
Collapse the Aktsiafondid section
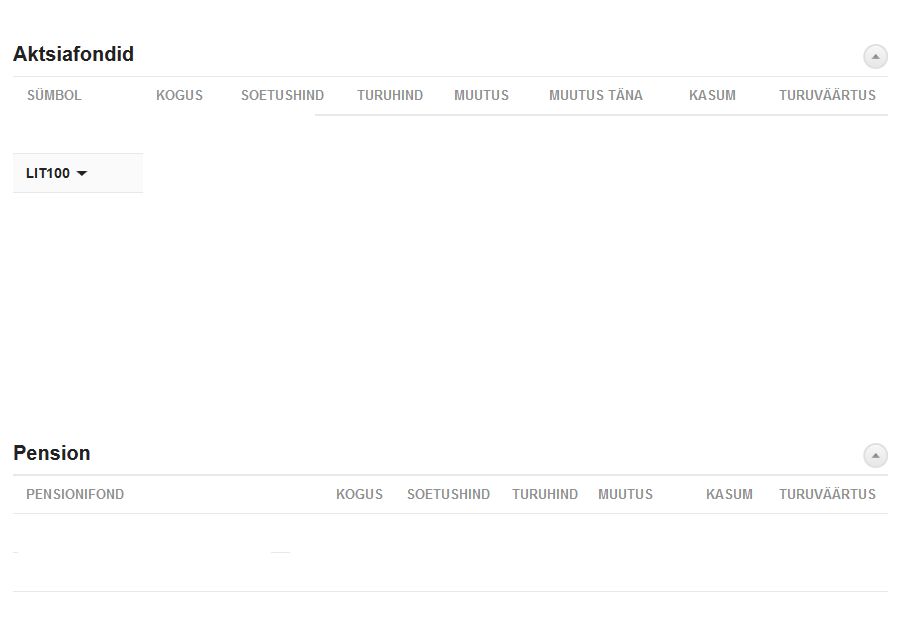point(875,57)
